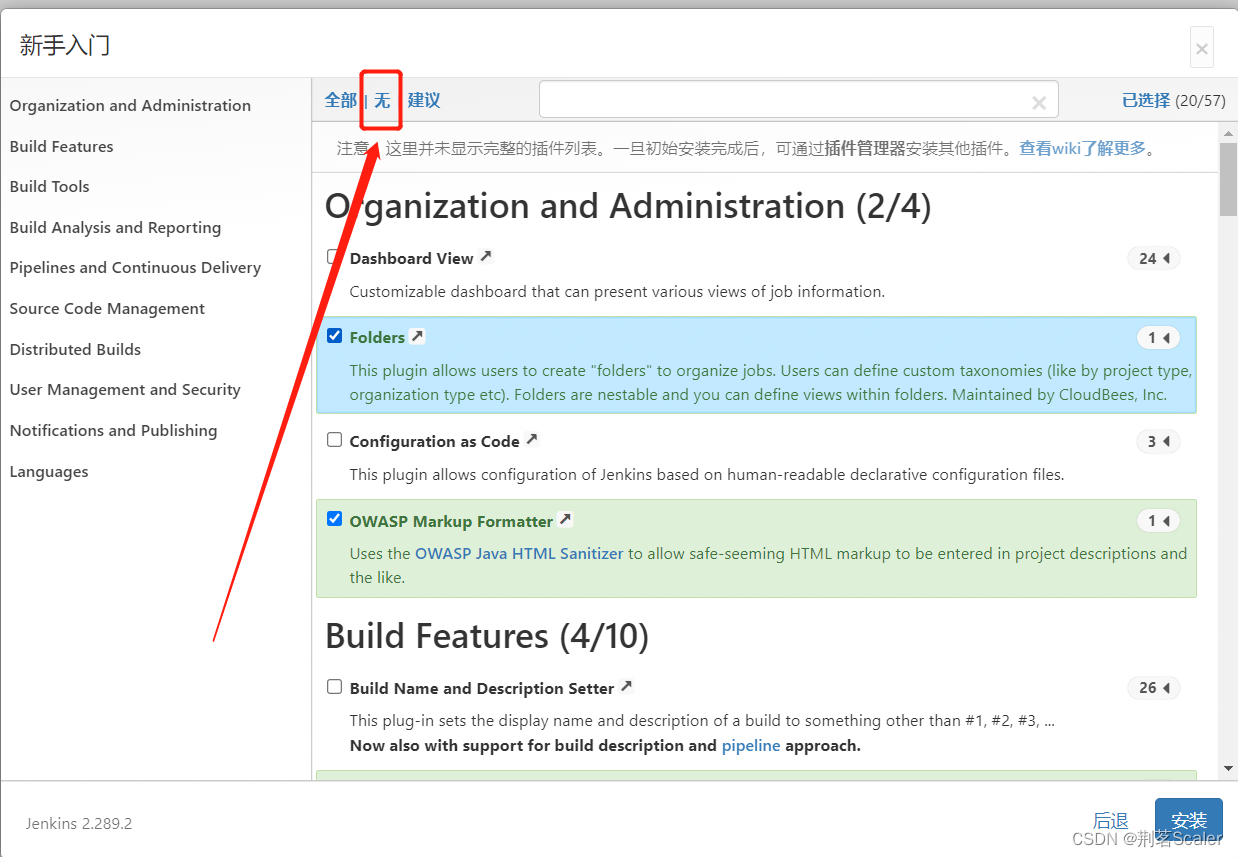1238x857 pixels.
Task: Go to Distributed Builds category
Action: point(75,350)
